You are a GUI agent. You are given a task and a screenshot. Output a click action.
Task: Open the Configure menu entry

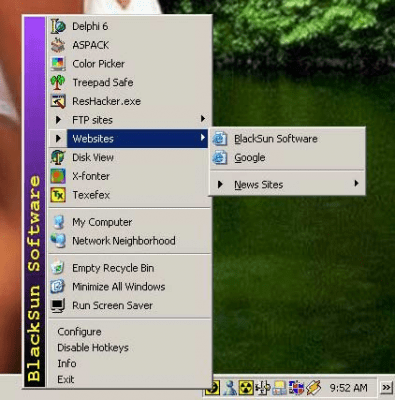click(x=79, y=332)
